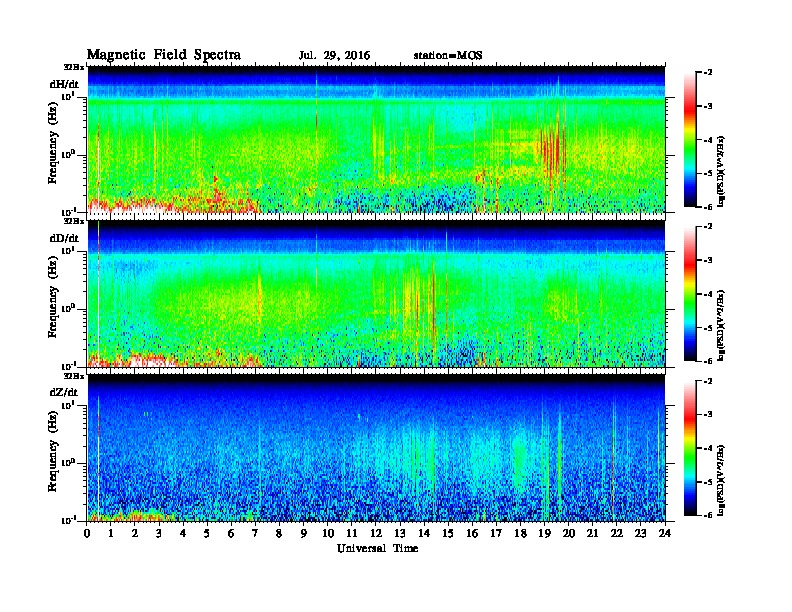
Task: Click the '11' tick on the time axis
Action: pos(352,533)
